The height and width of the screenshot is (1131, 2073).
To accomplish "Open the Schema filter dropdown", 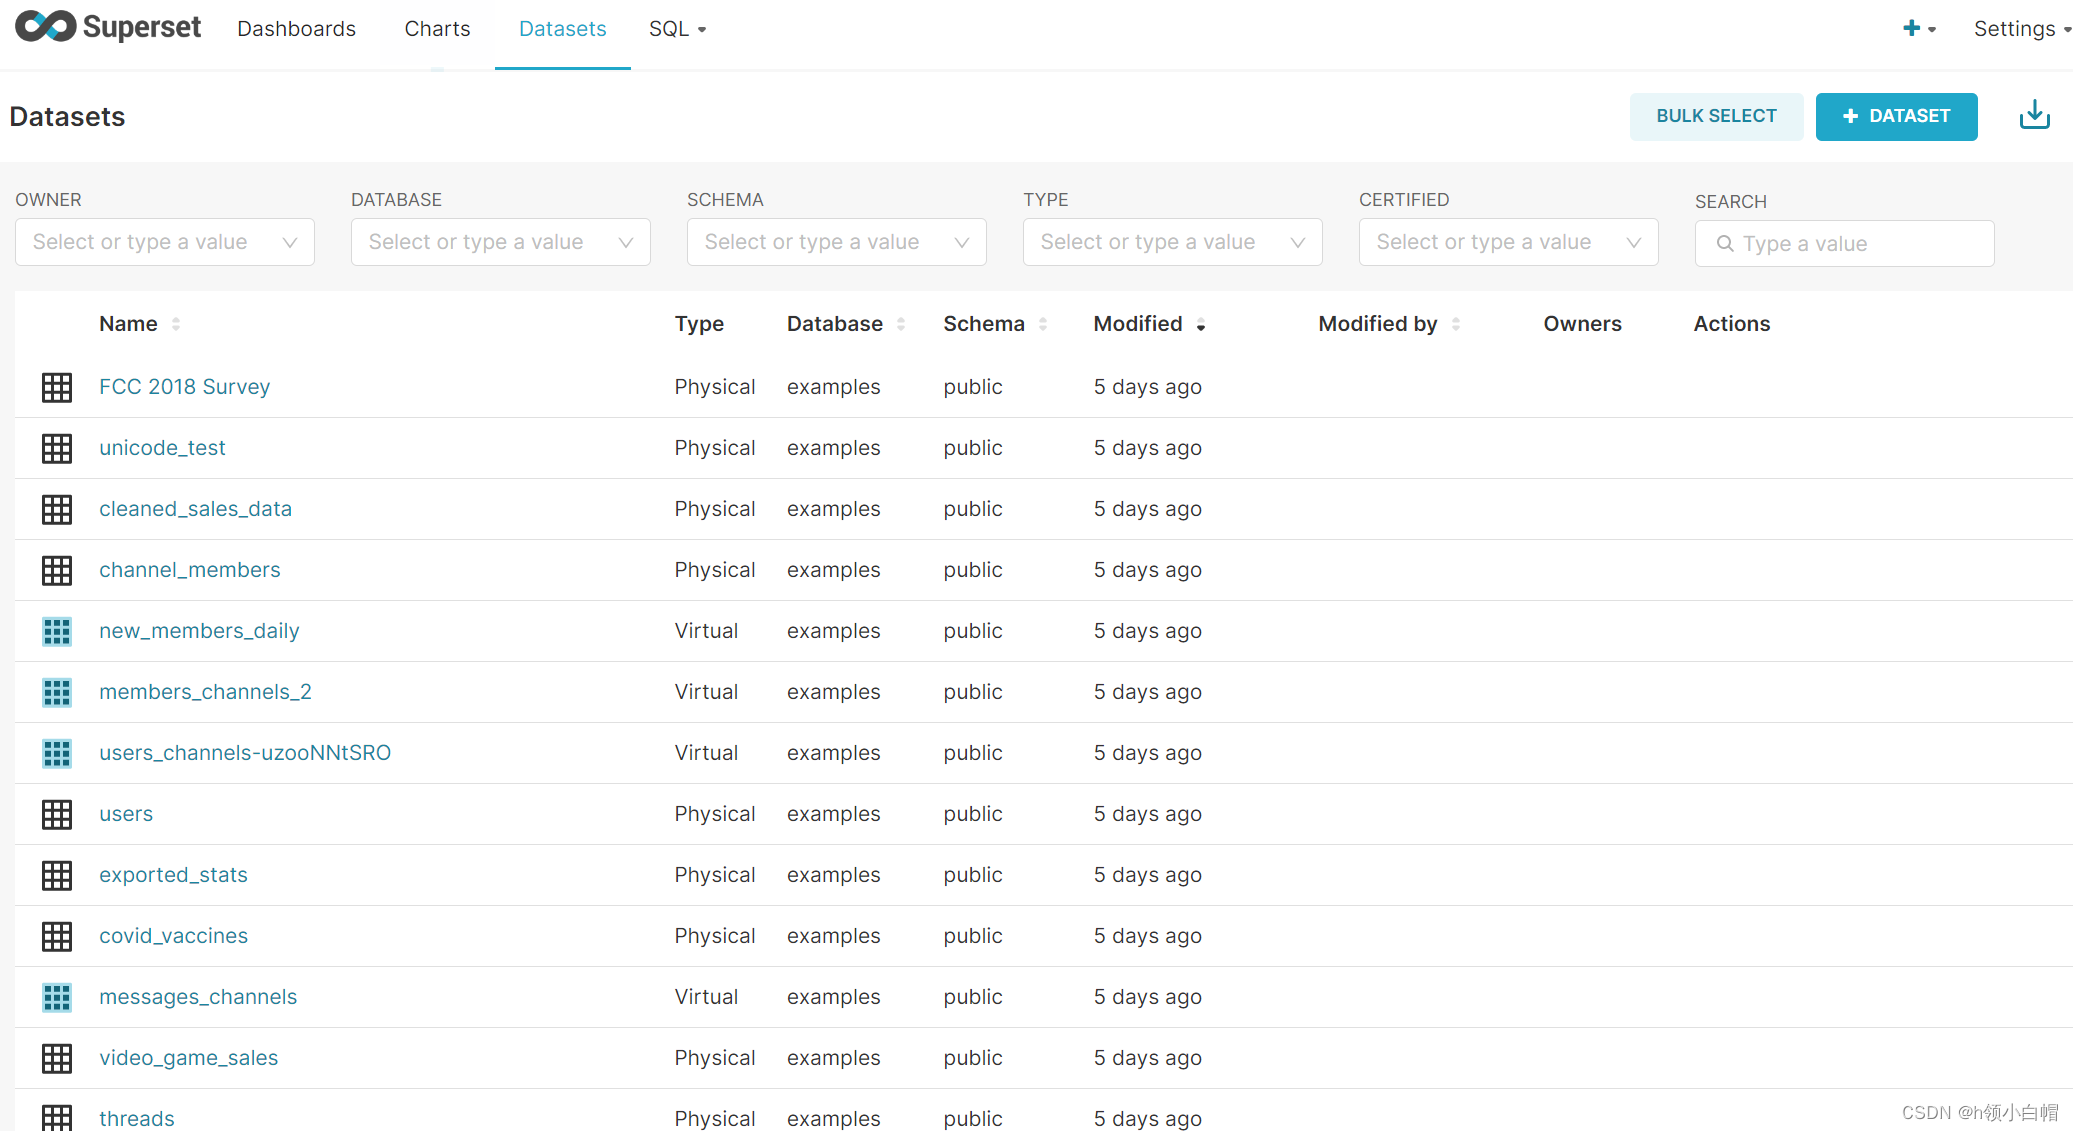I will [x=837, y=242].
